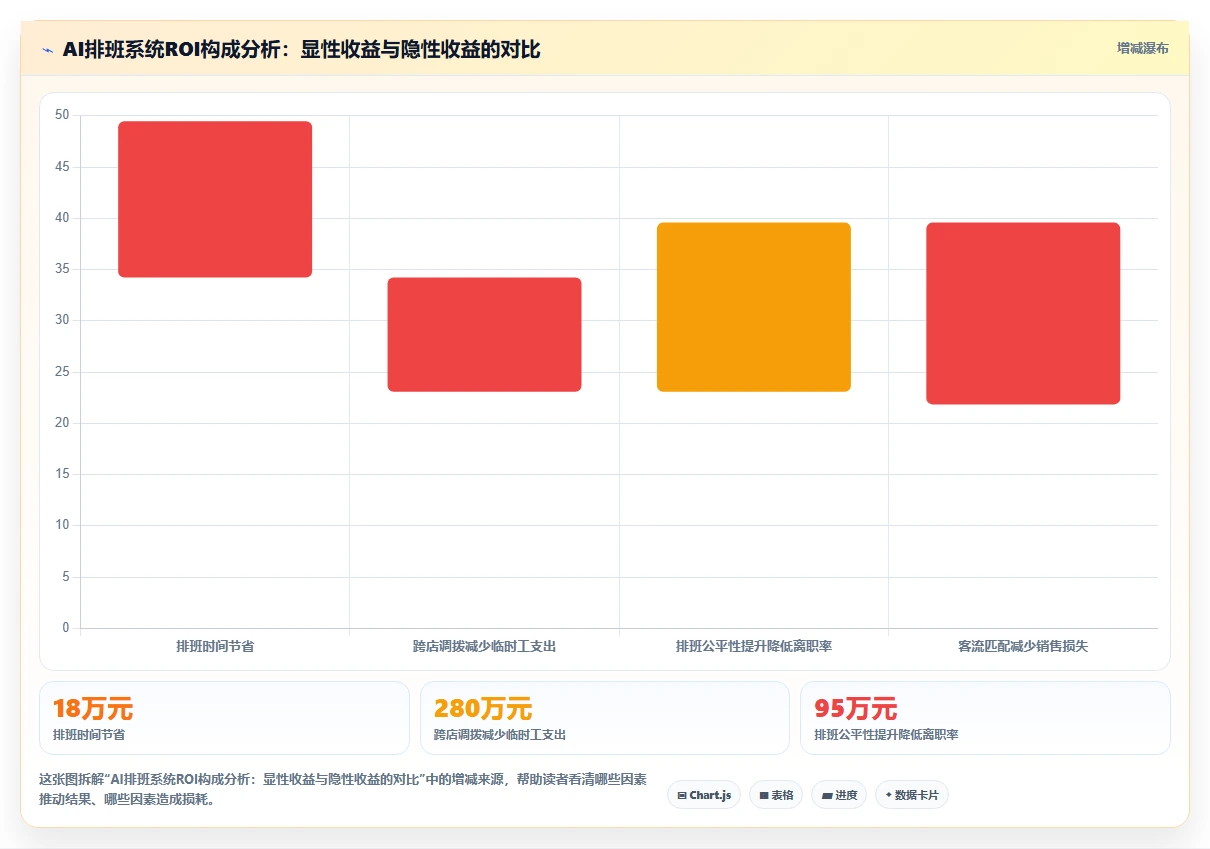
Task: Click the 跨店调拨减少临时工支出 caption in the second card
Action: 500,735
